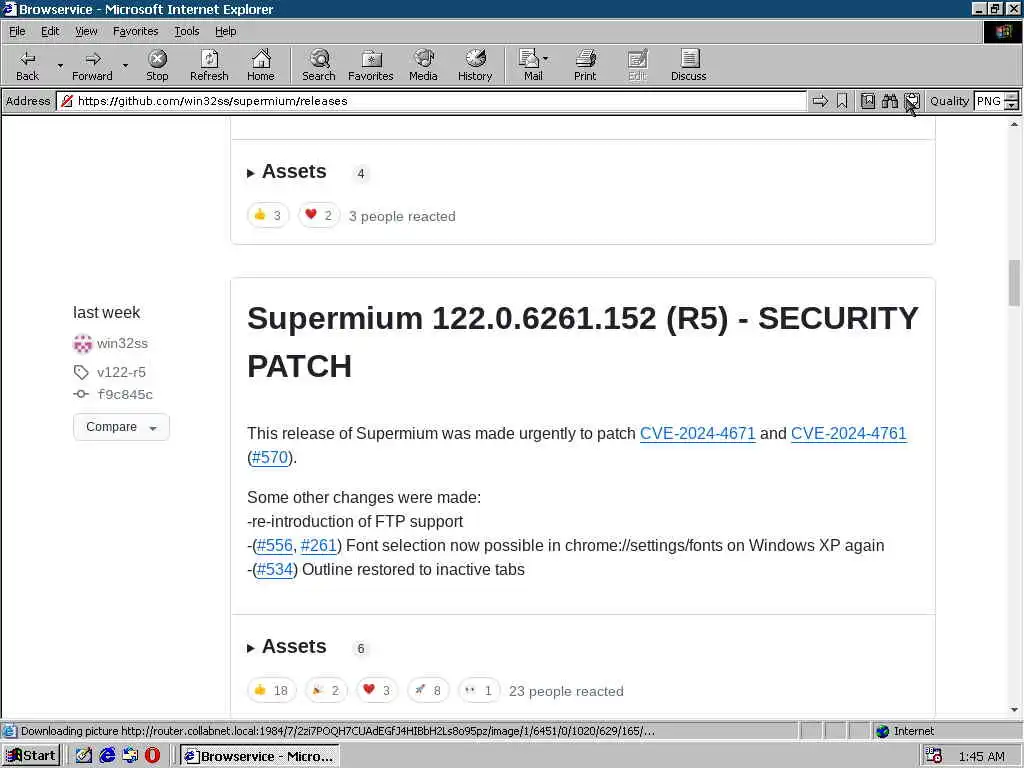Open the CVE-2024-4671 link
This screenshot has height=768, width=1024.
coord(697,434)
